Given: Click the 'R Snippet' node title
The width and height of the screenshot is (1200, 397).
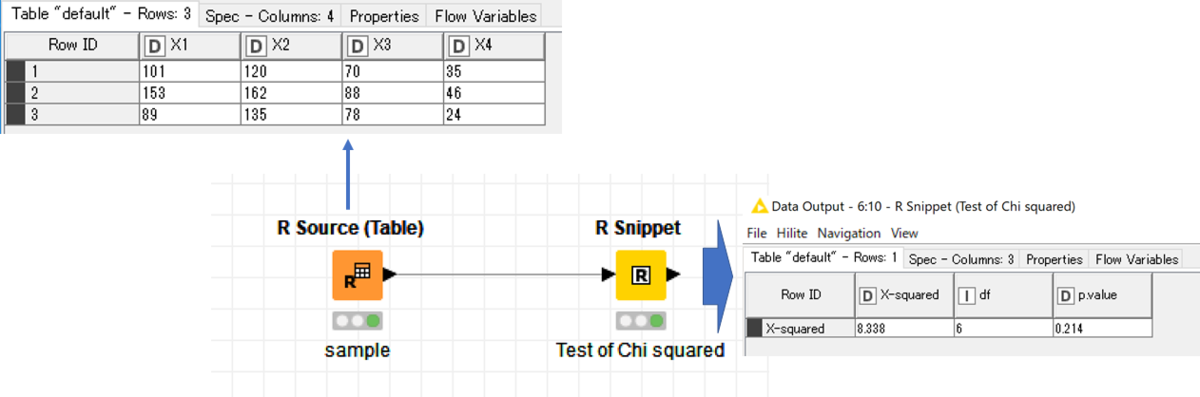Looking at the screenshot, I should coord(638,228).
